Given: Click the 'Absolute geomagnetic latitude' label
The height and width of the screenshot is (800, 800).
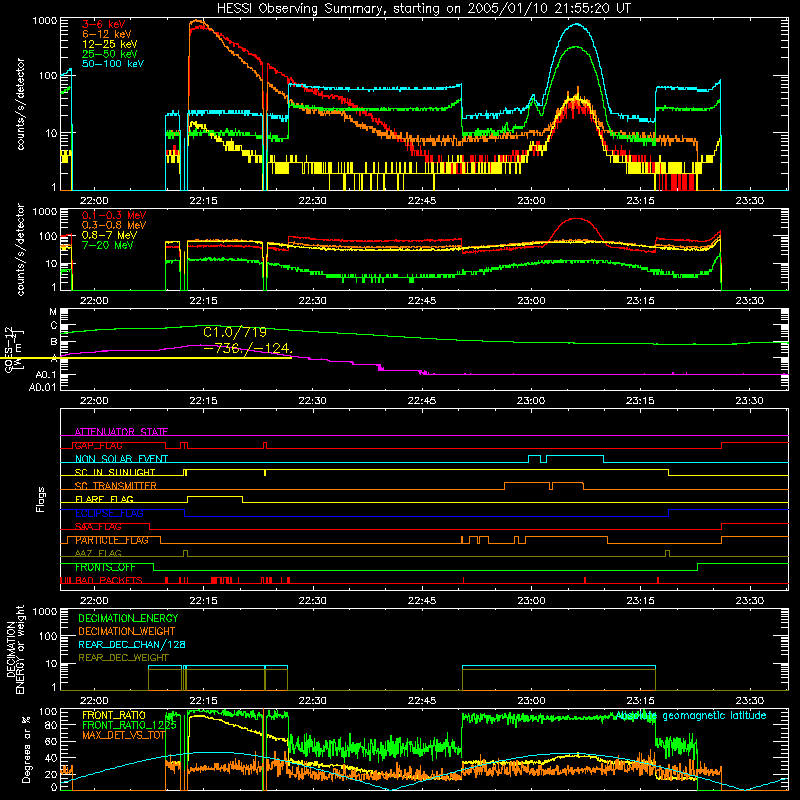Looking at the screenshot, I should (691, 715).
